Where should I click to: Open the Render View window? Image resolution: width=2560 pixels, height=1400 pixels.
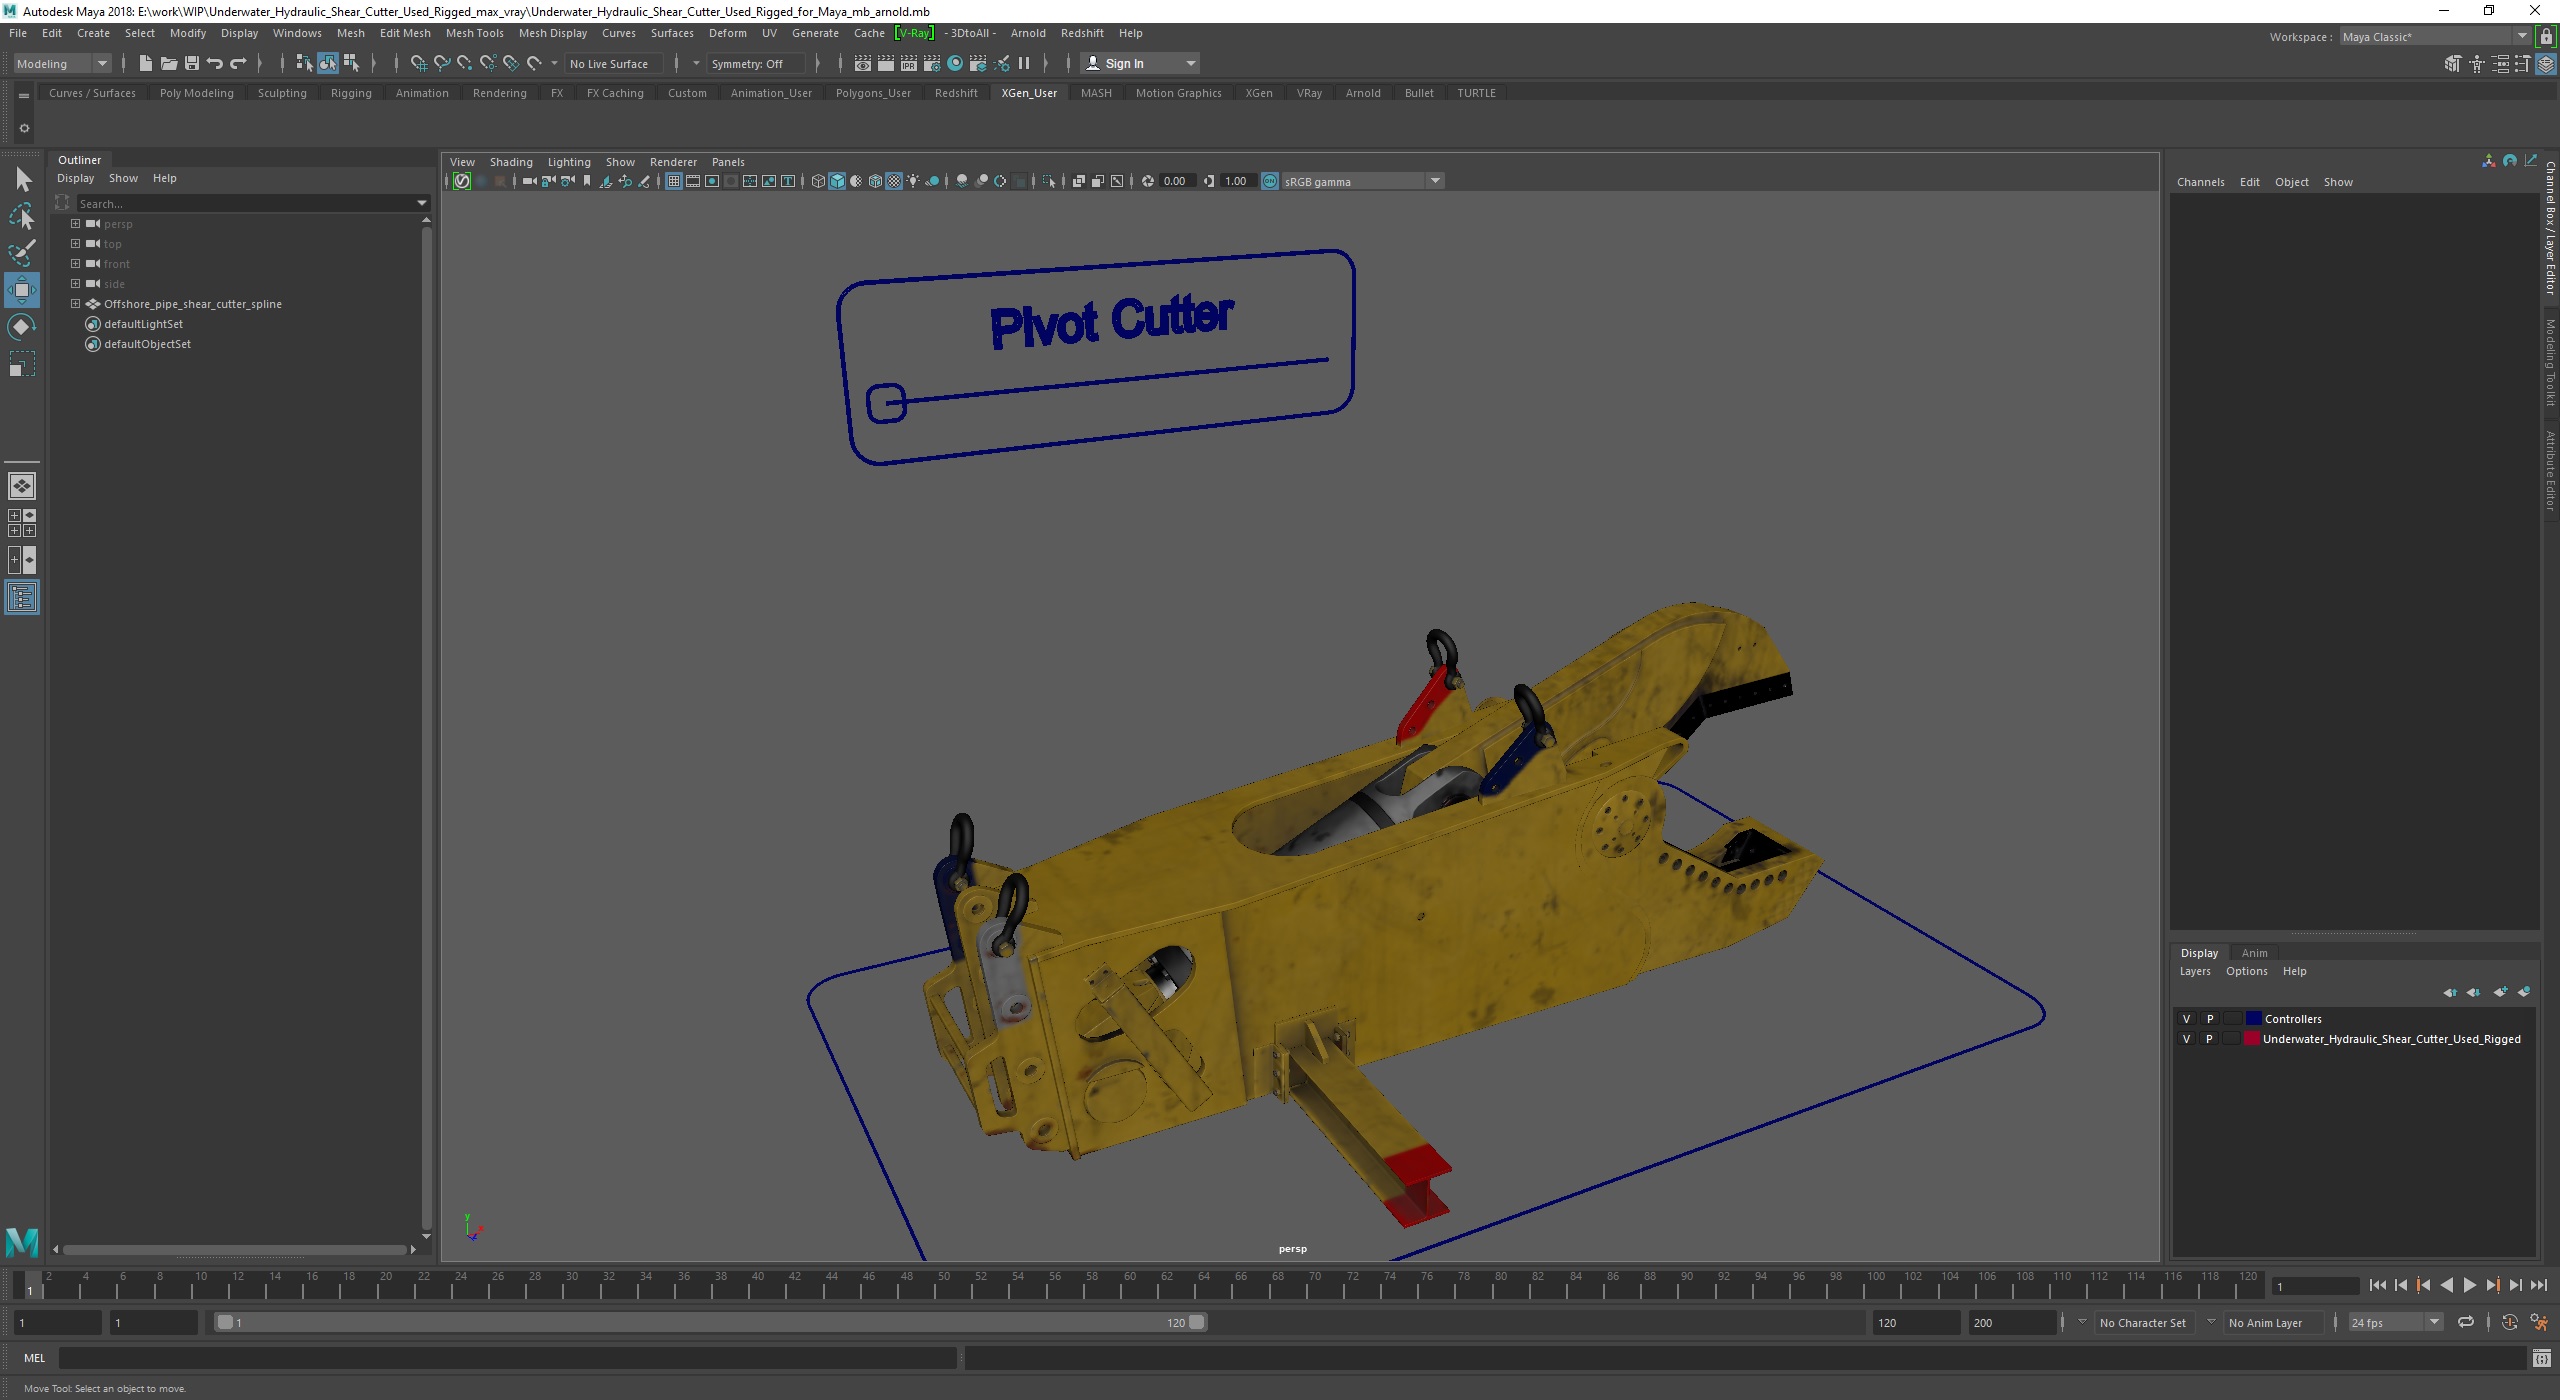(862, 63)
